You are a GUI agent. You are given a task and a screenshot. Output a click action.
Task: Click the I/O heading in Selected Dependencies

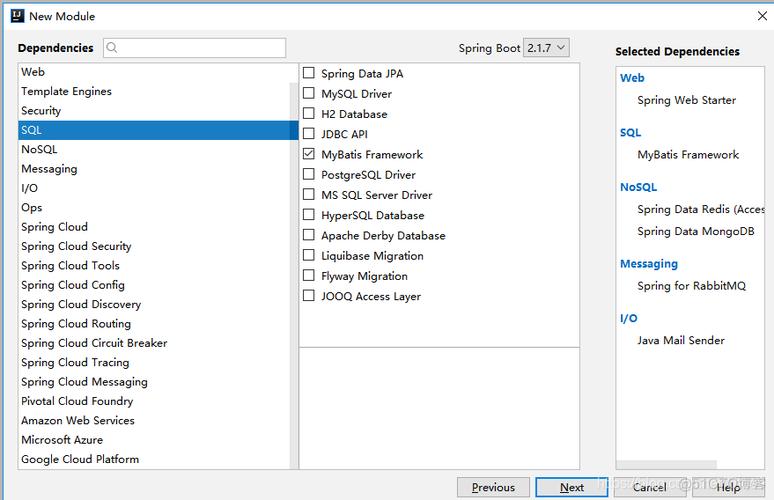point(628,318)
